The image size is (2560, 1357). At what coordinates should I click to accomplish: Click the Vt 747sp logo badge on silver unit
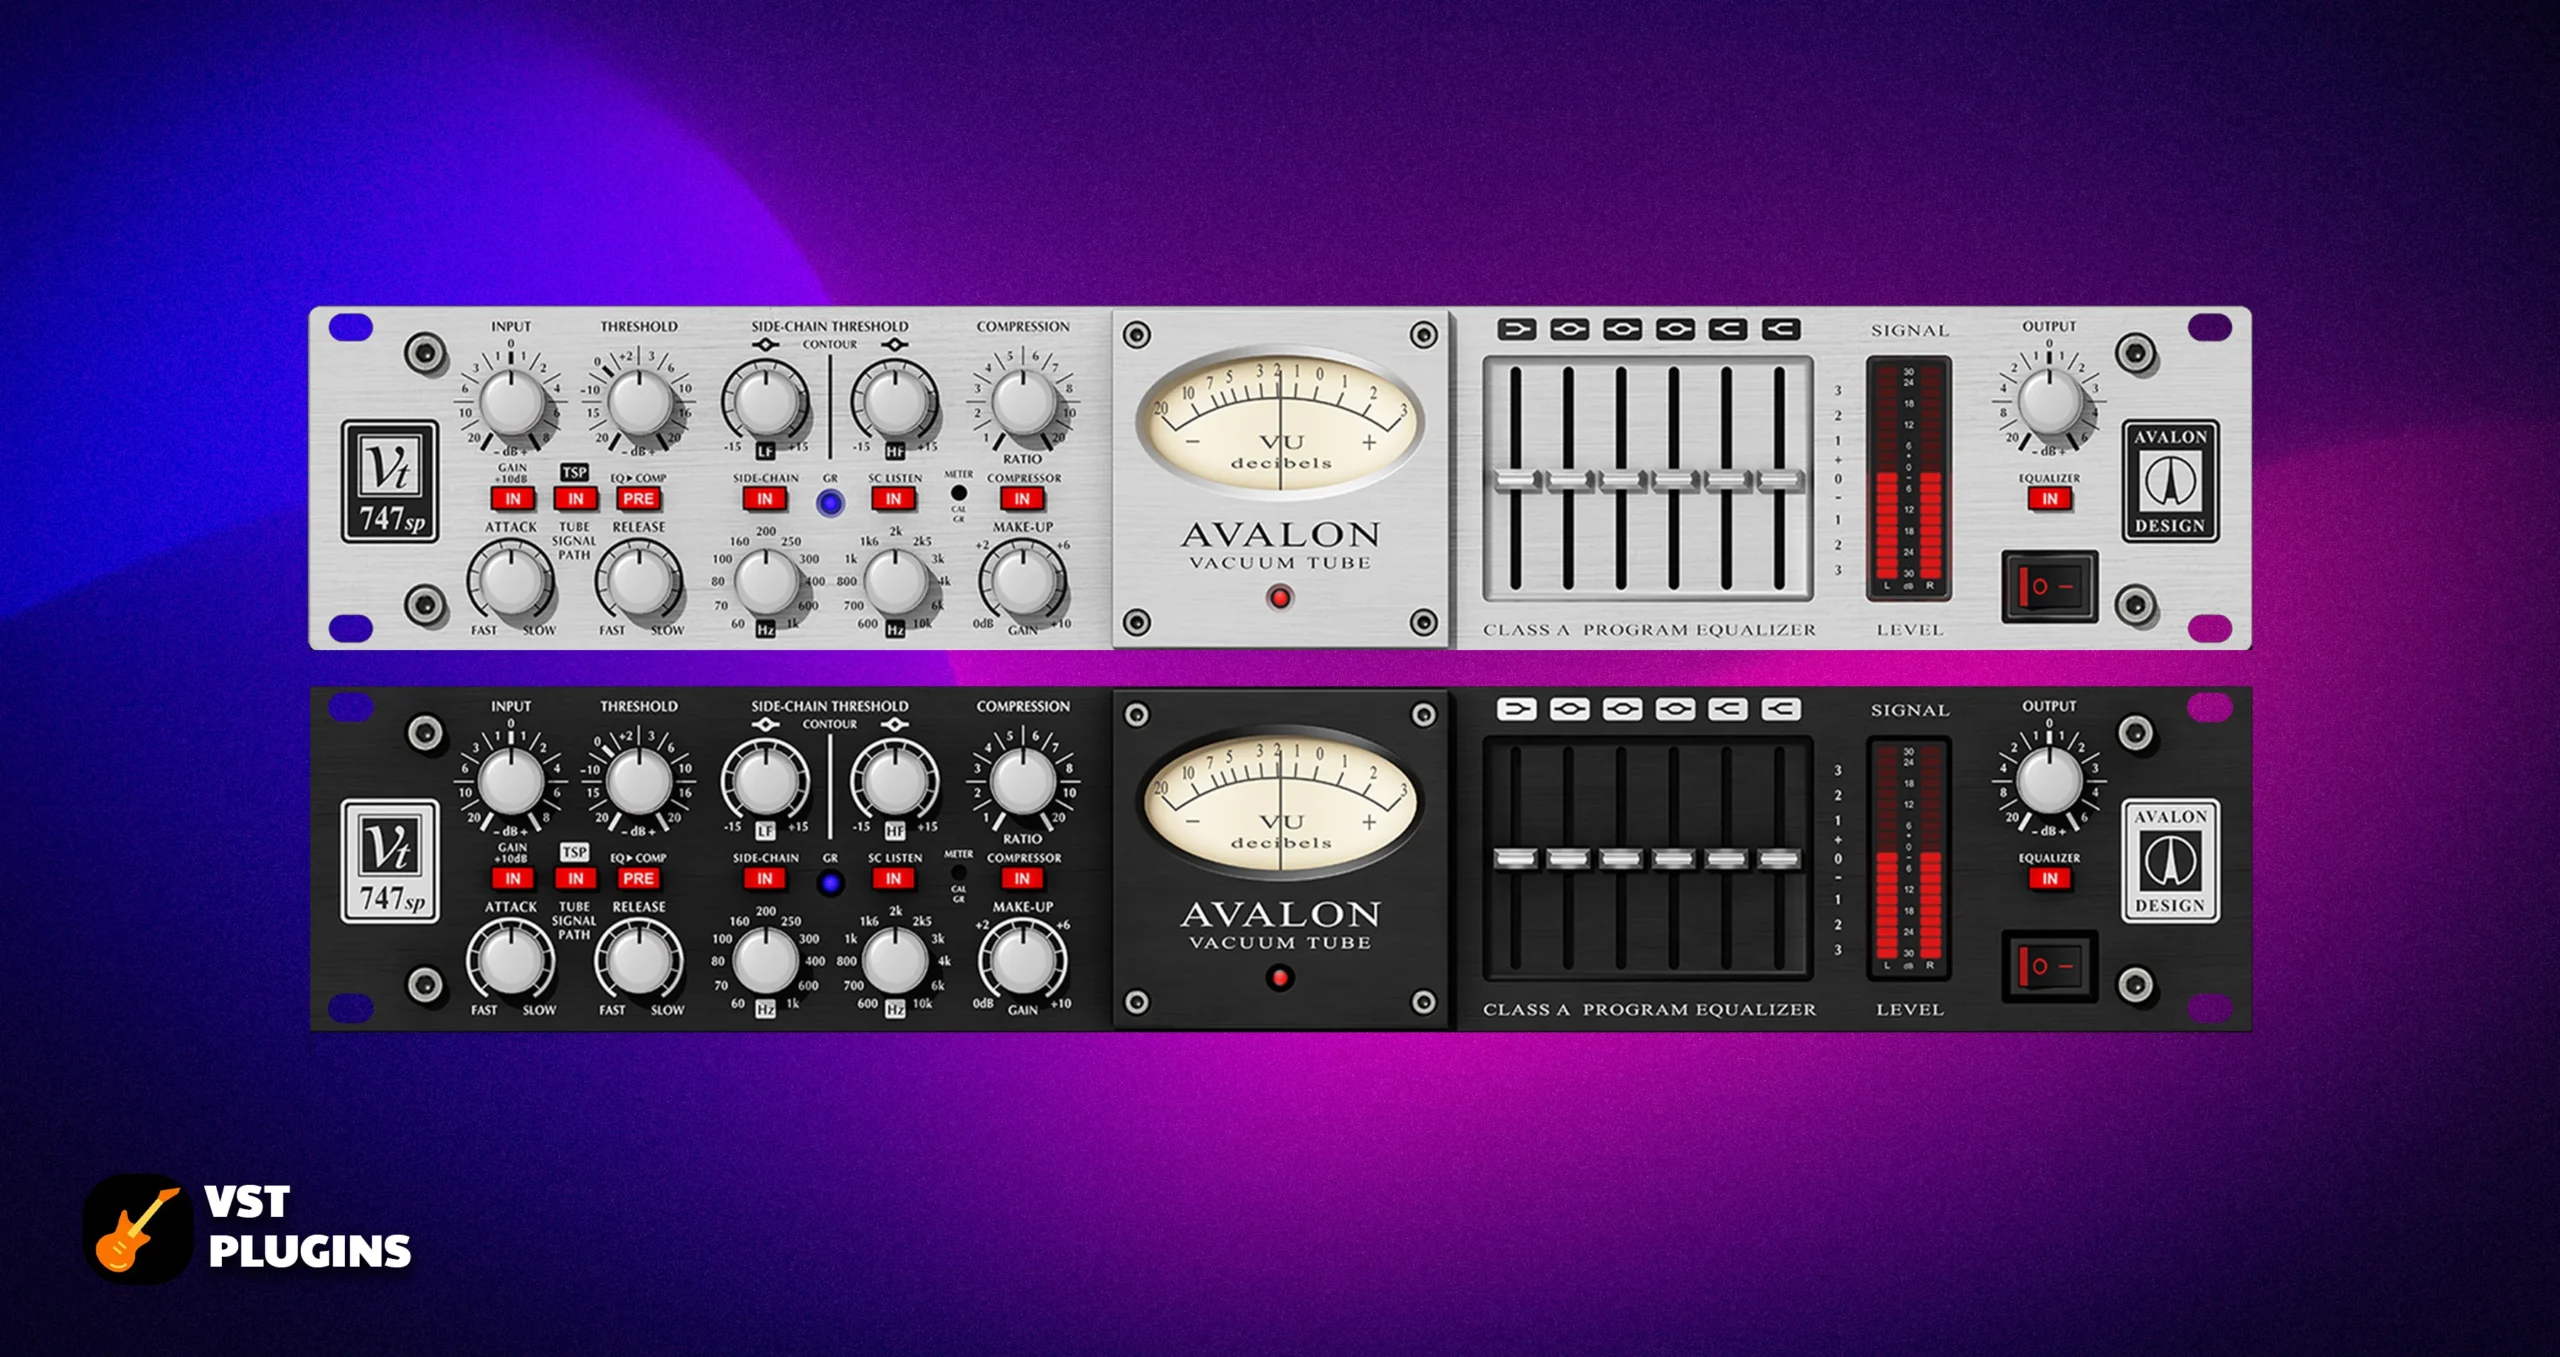pyautogui.click(x=390, y=481)
